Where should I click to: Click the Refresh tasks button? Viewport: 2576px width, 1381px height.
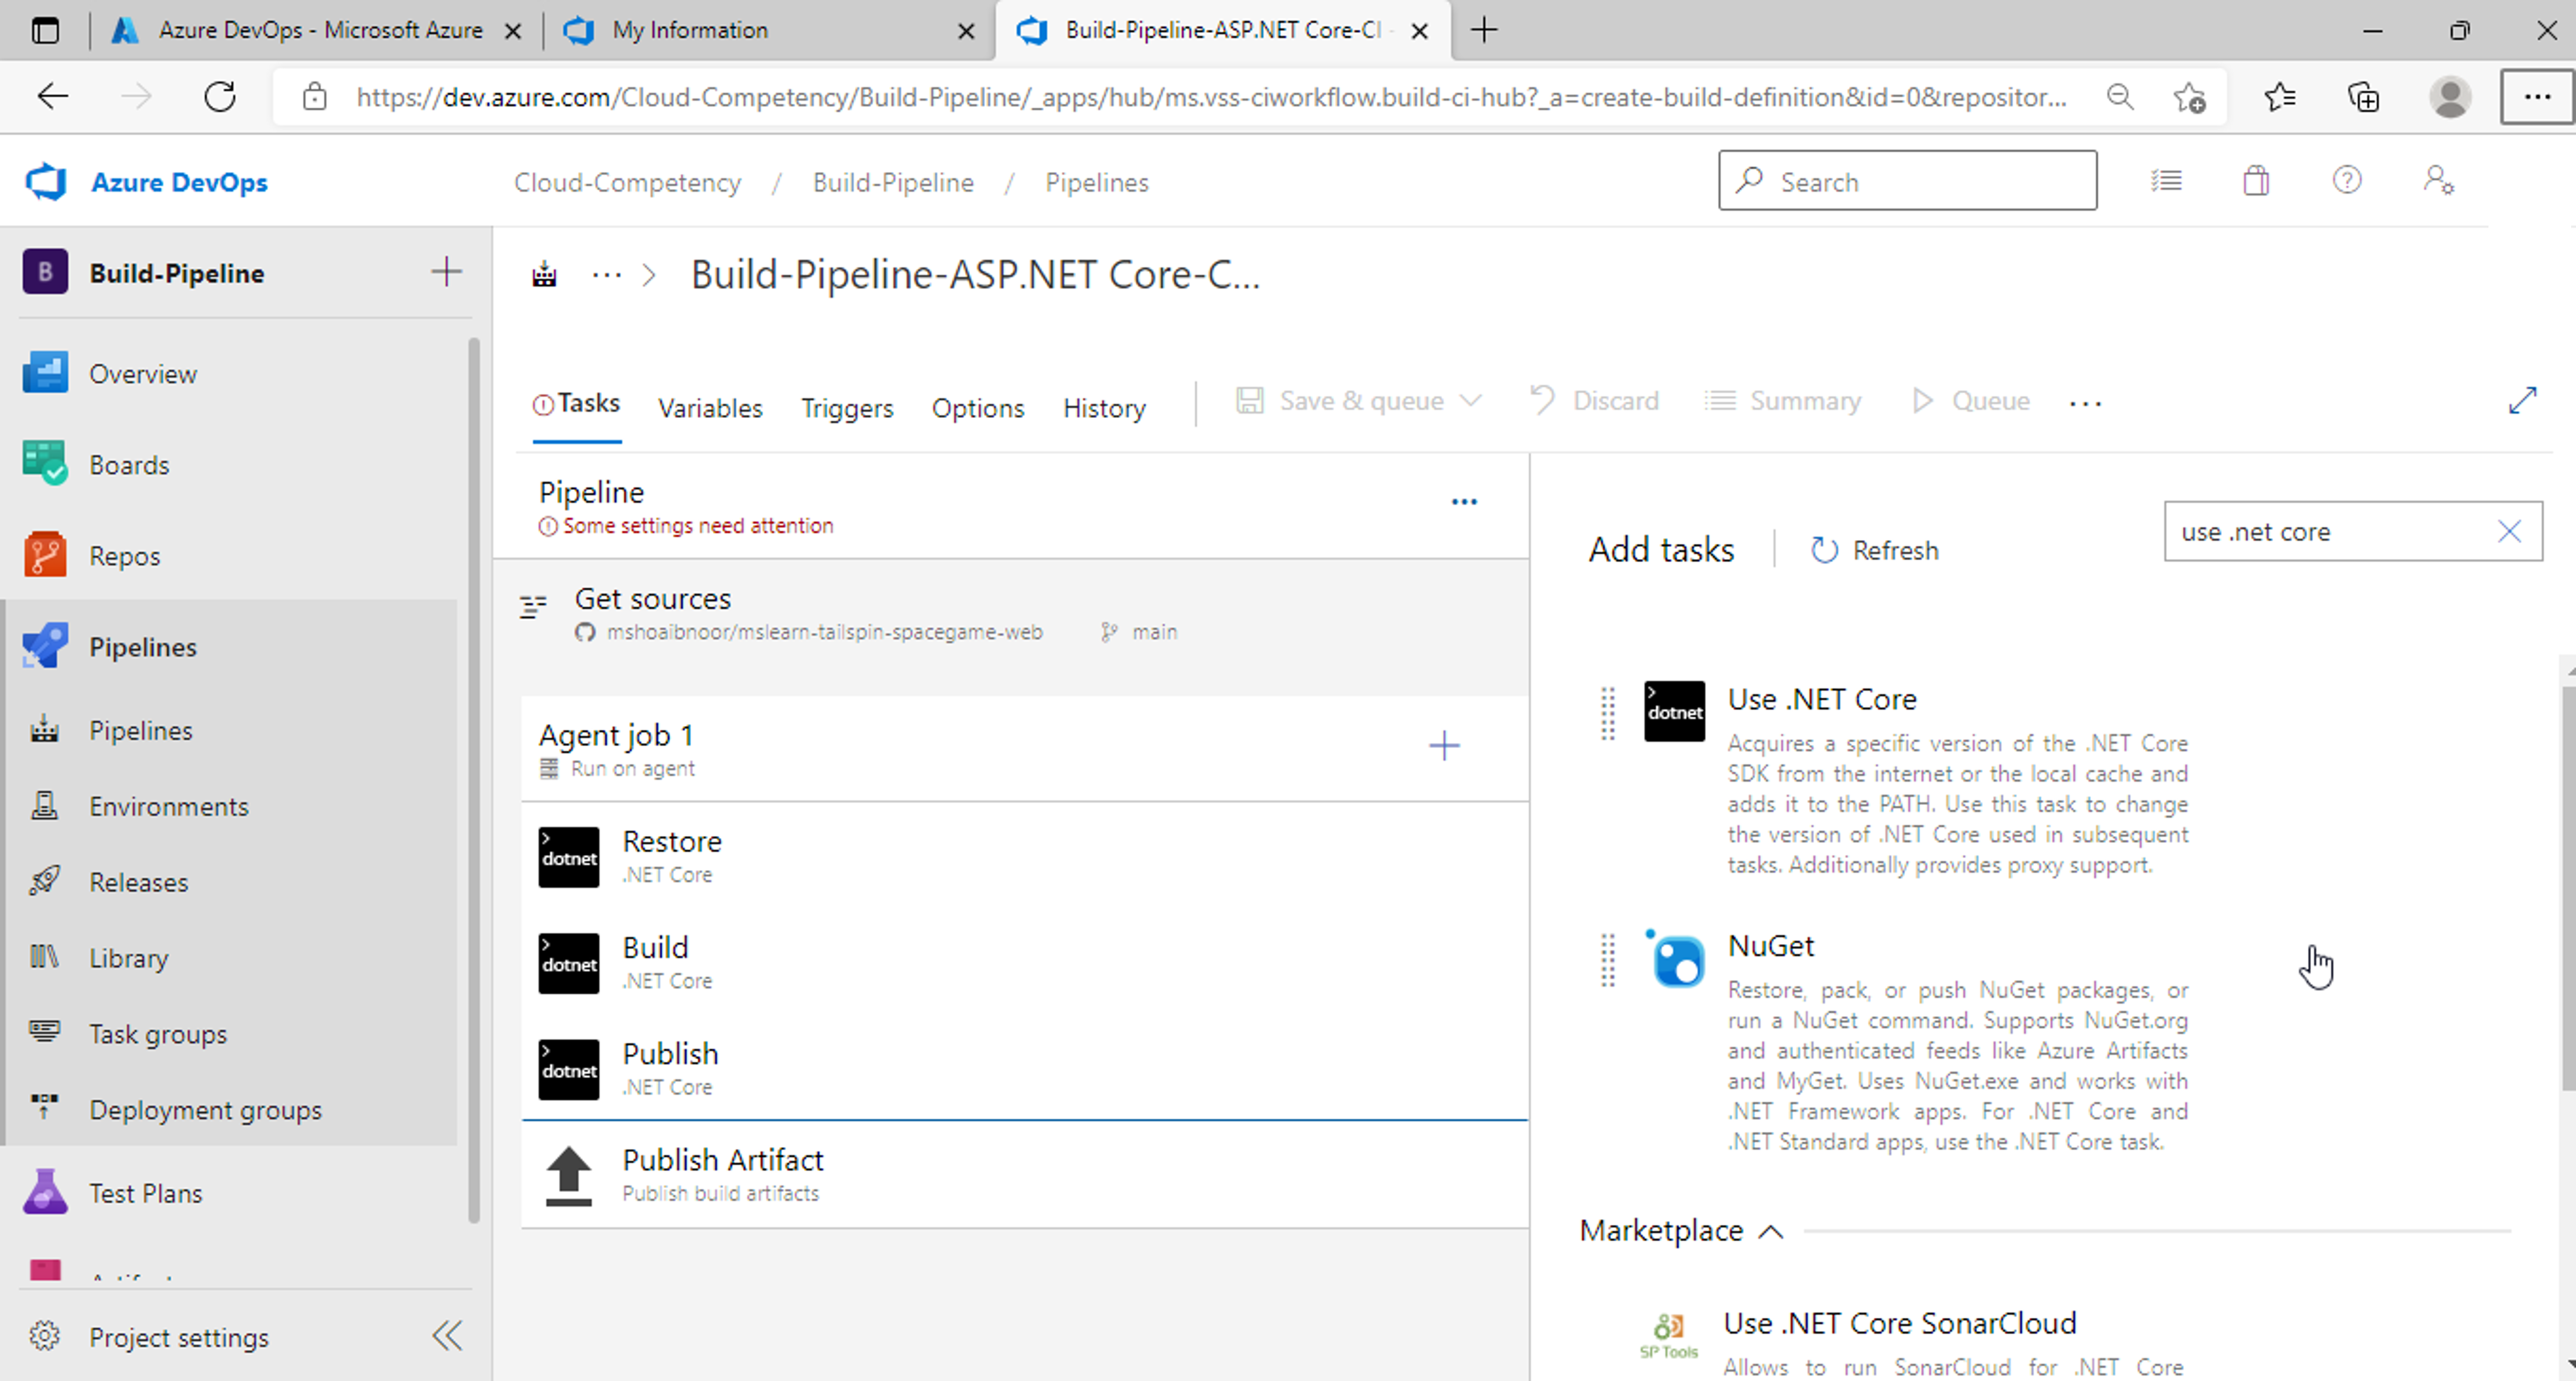pos(1875,550)
